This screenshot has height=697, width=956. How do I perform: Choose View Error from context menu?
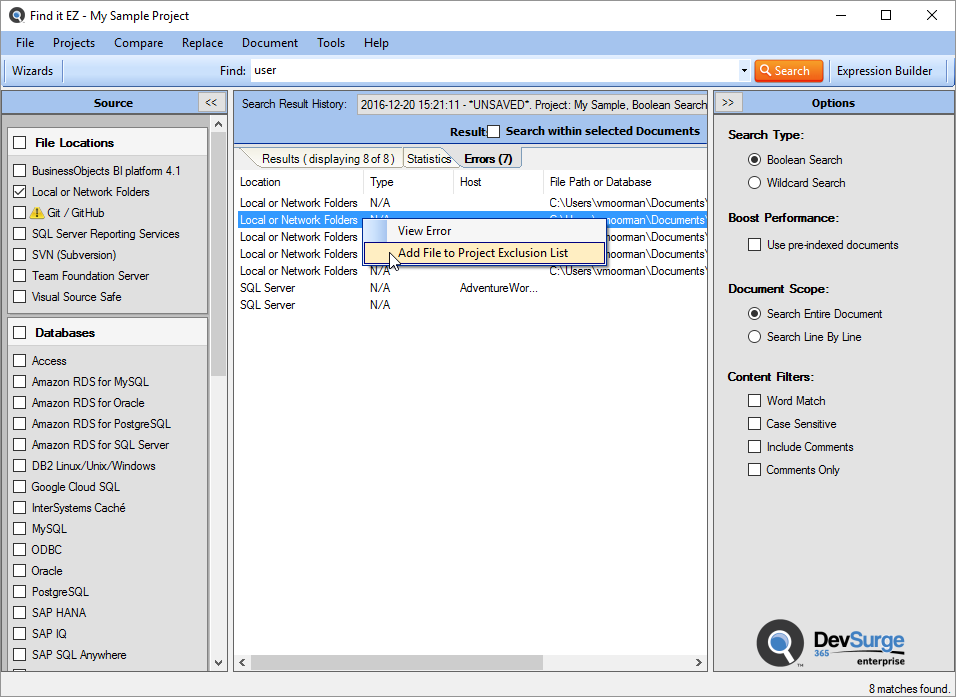(484, 231)
